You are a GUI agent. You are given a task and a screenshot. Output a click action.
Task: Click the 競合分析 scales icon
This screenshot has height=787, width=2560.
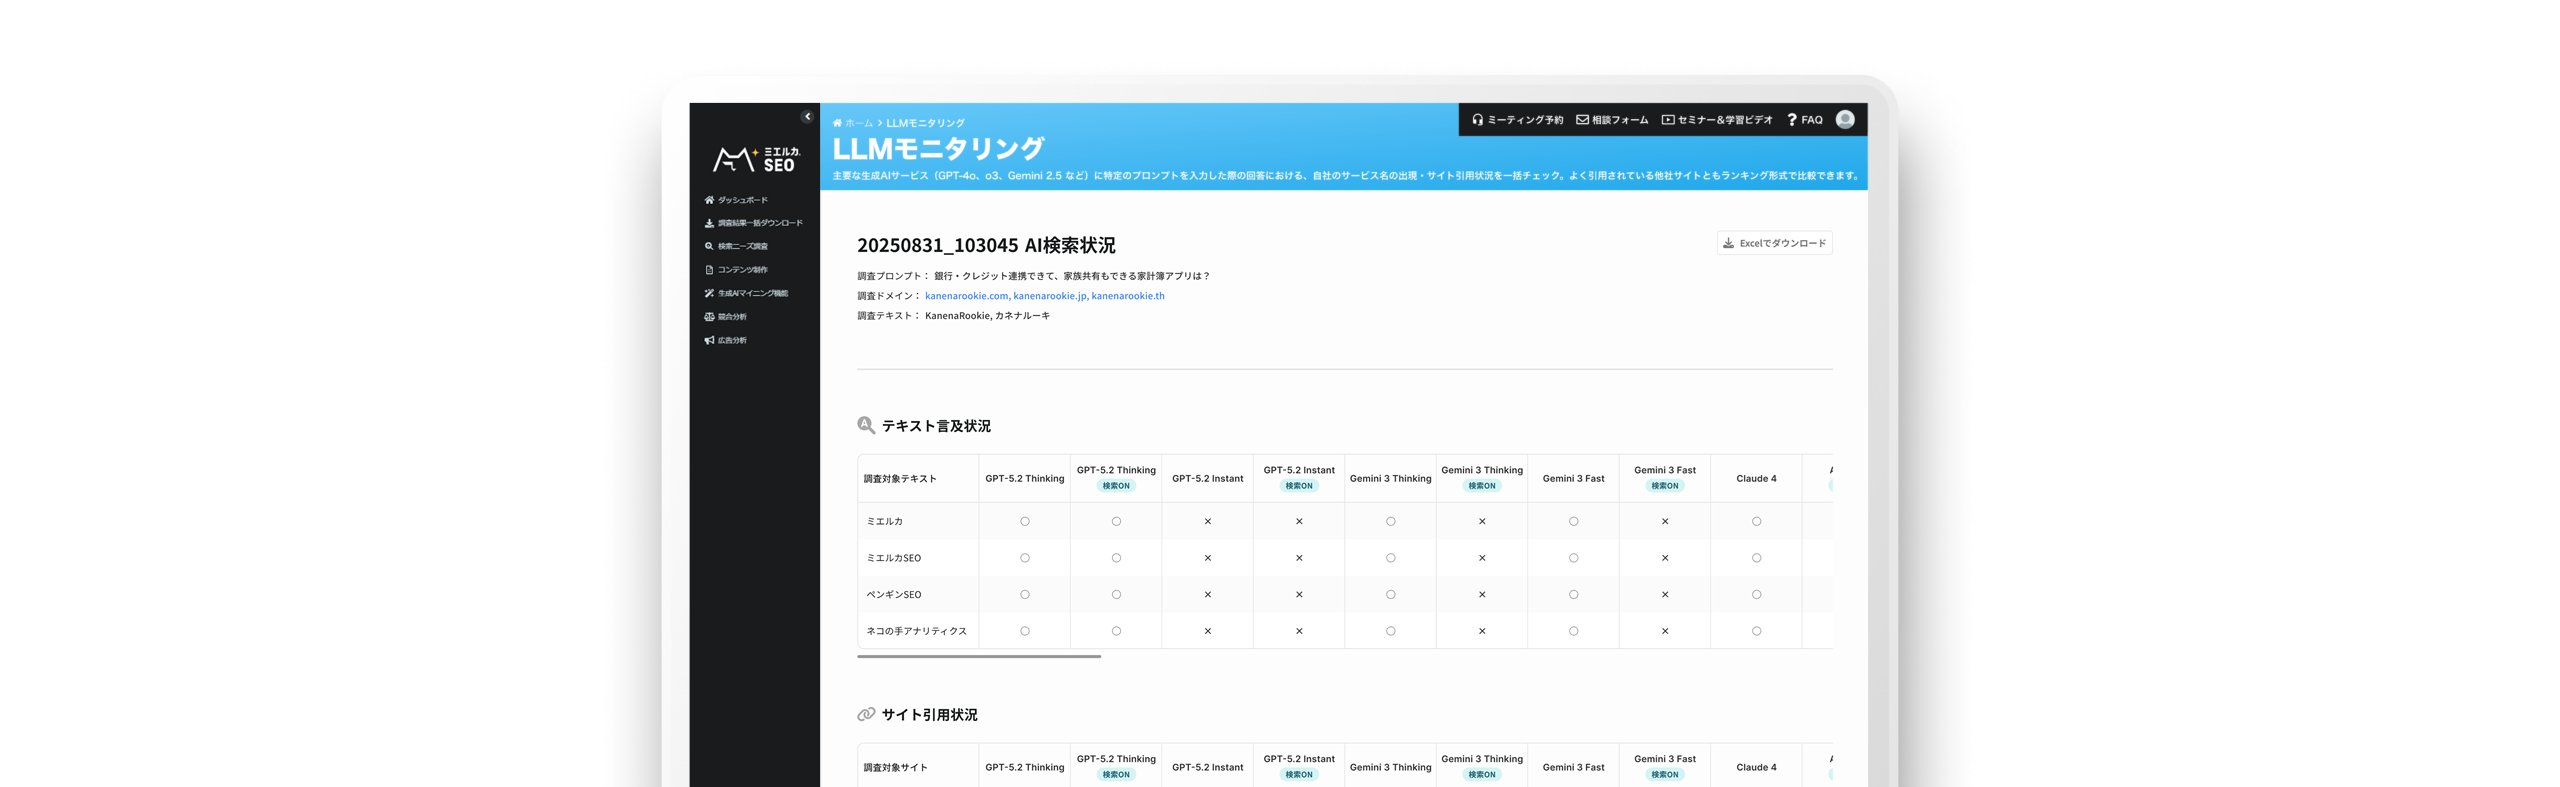pyautogui.click(x=709, y=317)
